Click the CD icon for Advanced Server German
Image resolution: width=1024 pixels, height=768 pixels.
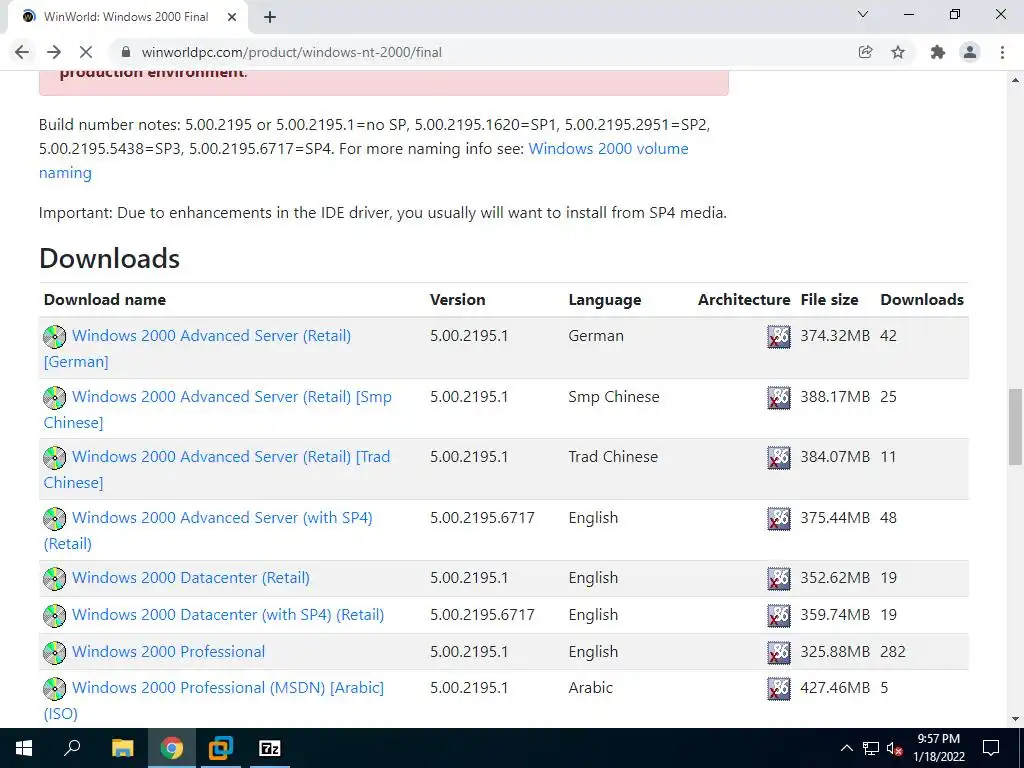coord(55,336)
